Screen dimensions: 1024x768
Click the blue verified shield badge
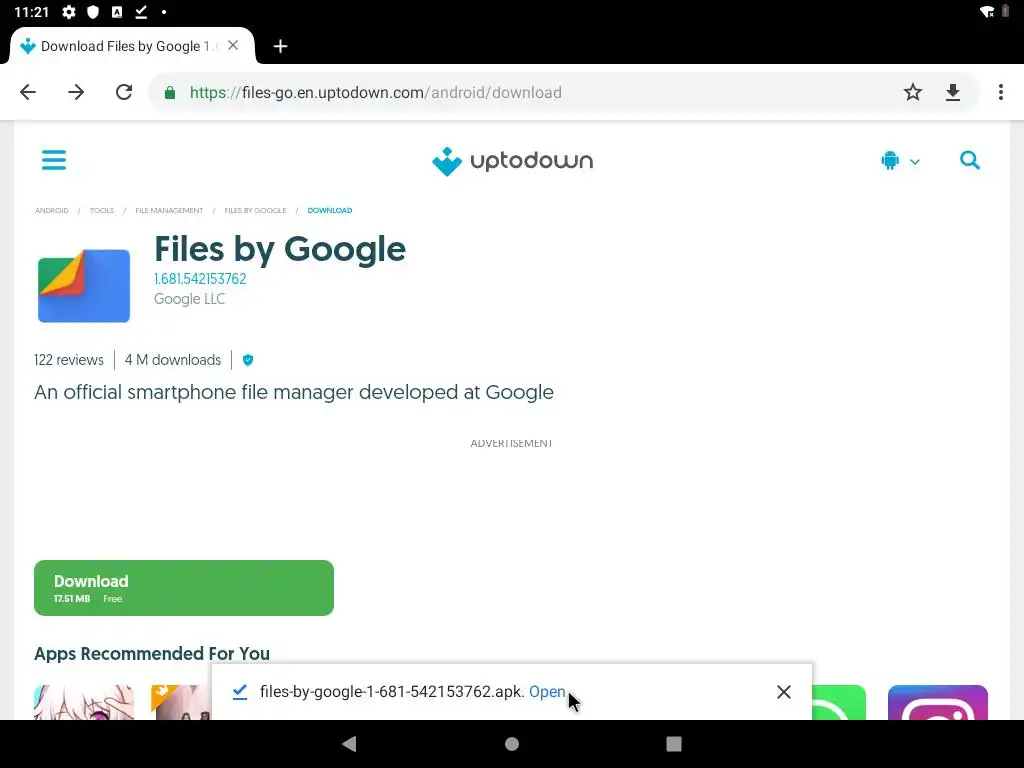(248, 360)
